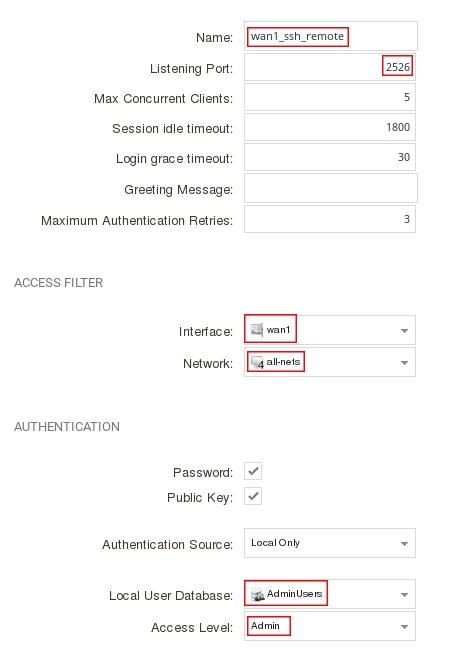This screenshot has width=449, height=652.
Task: Click the empty Greeting Message field
Action: click(331, 188)
